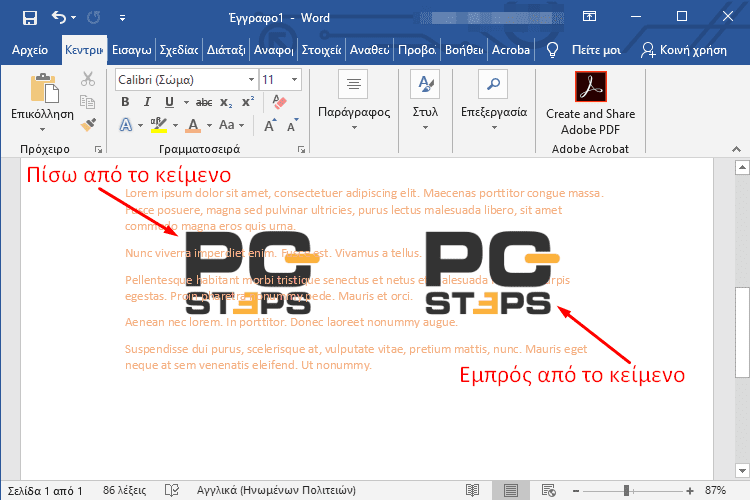Collapse the ribbon with the chevron

pos(737,150)
